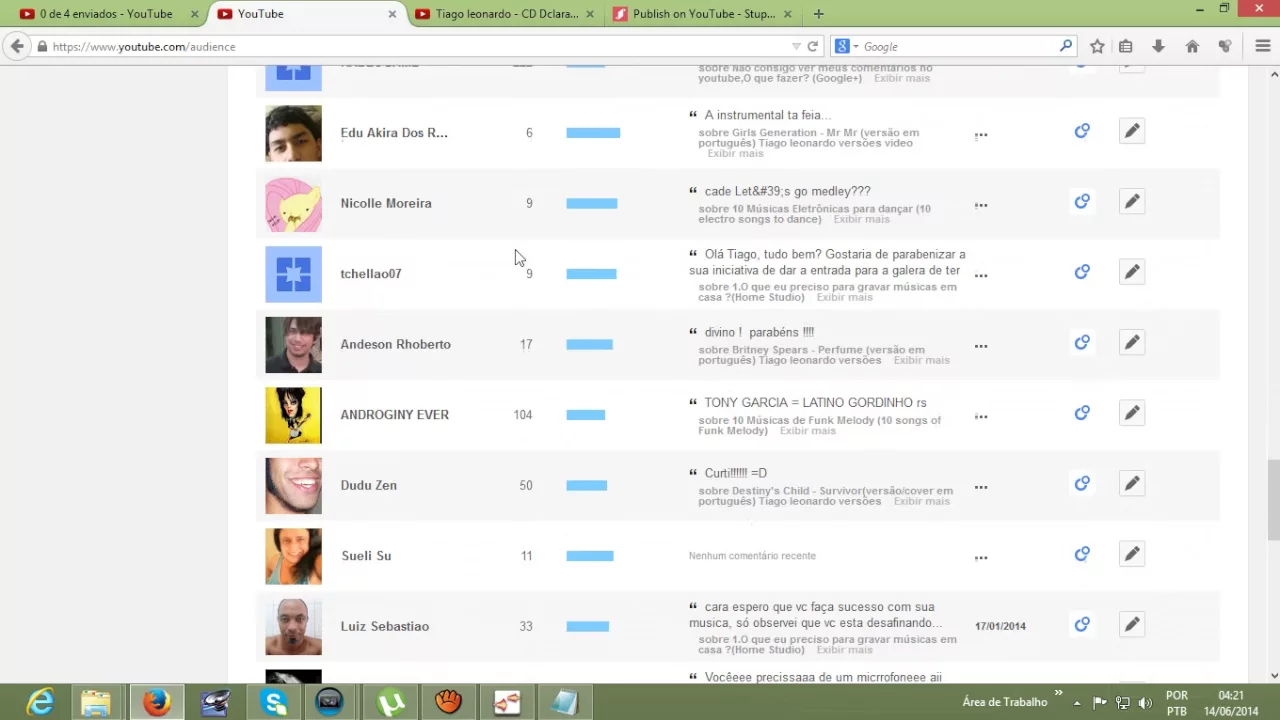Open Internet Explorer from the taskbar
1280x720 pixels.
(x=40, y=702)
